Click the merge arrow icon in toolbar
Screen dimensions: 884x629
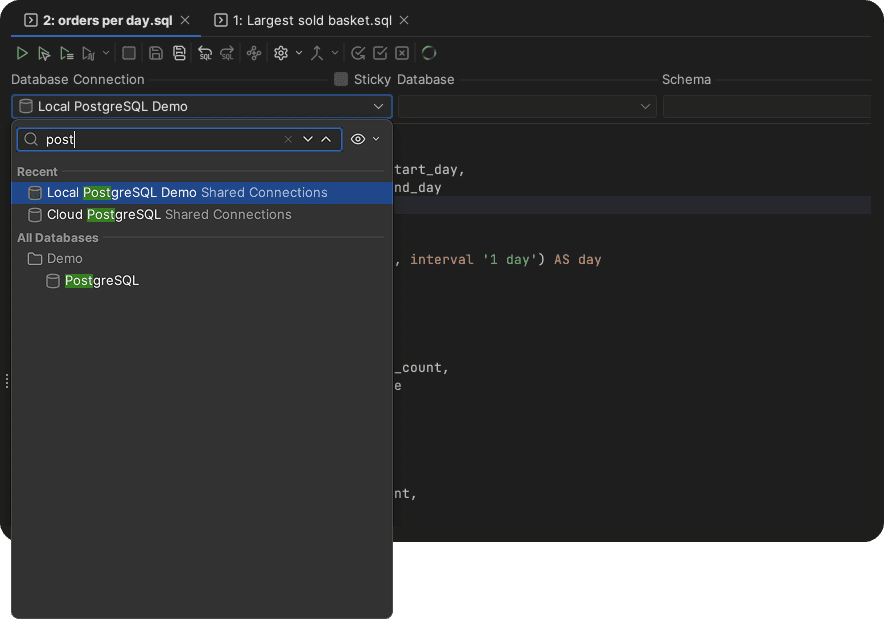pos(317,53)
